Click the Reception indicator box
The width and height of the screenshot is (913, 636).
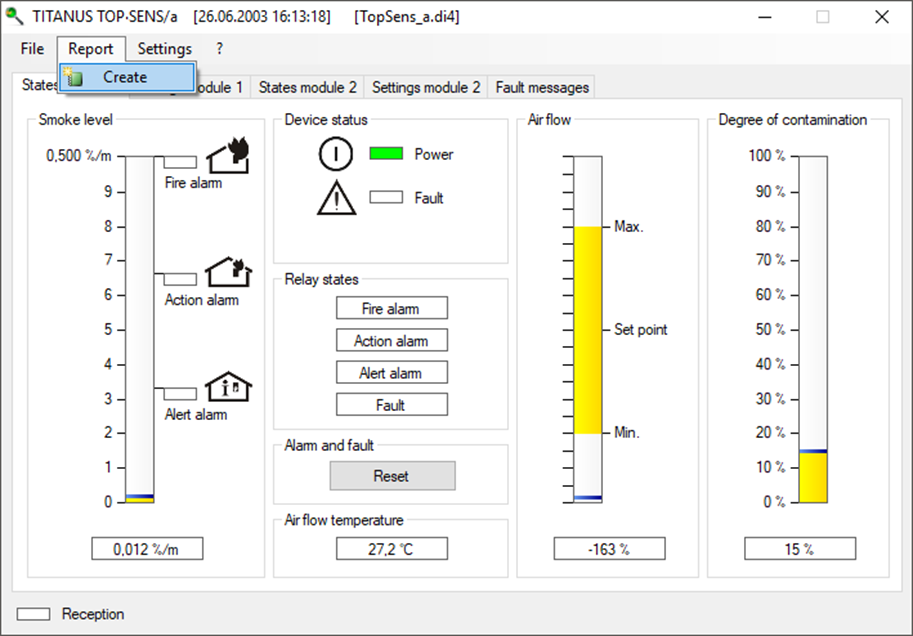coord(33,614)
